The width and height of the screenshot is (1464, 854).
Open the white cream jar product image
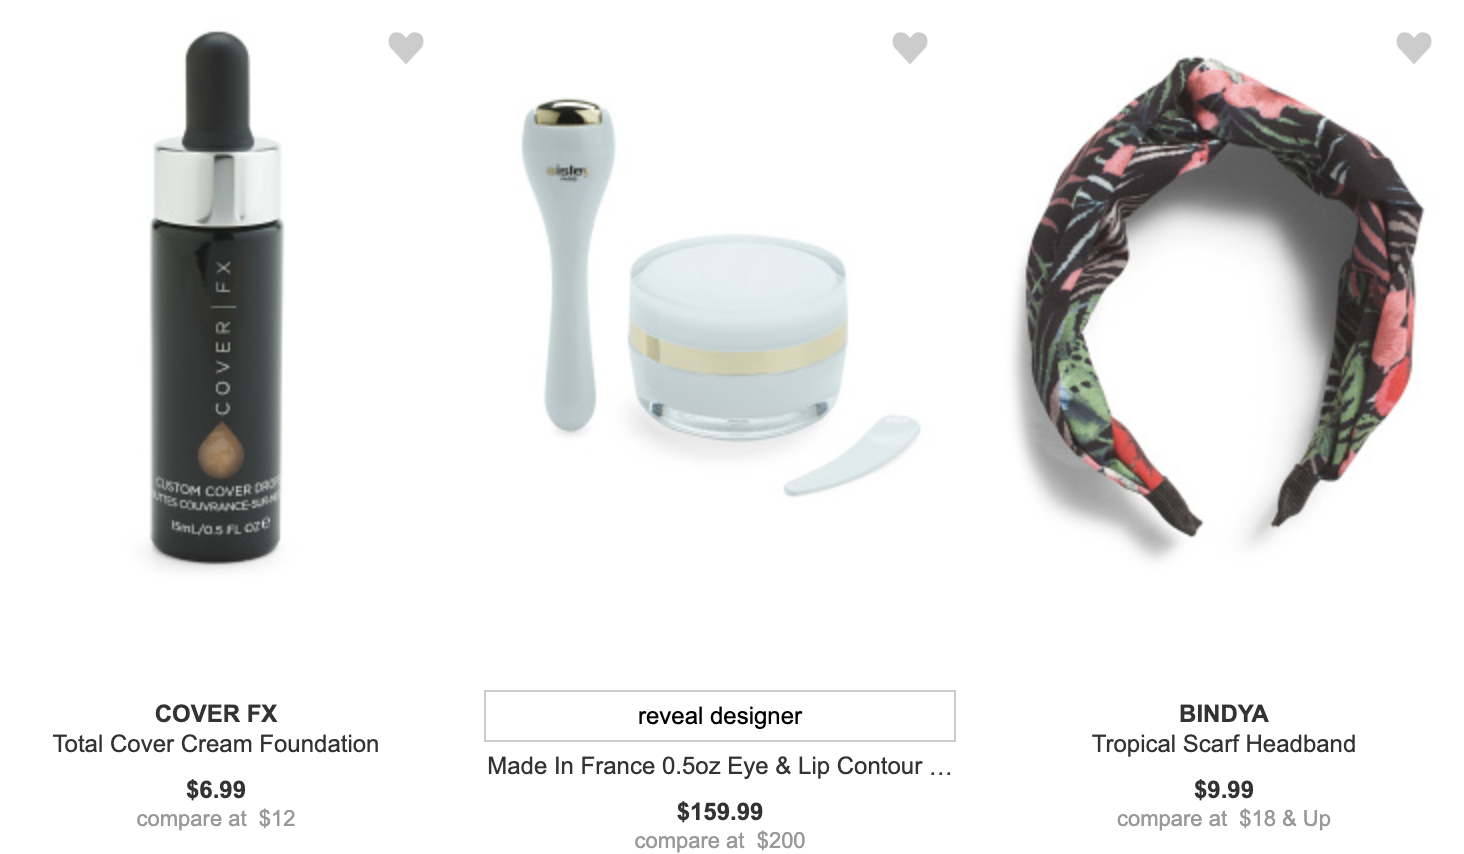[x=738, y=336]
